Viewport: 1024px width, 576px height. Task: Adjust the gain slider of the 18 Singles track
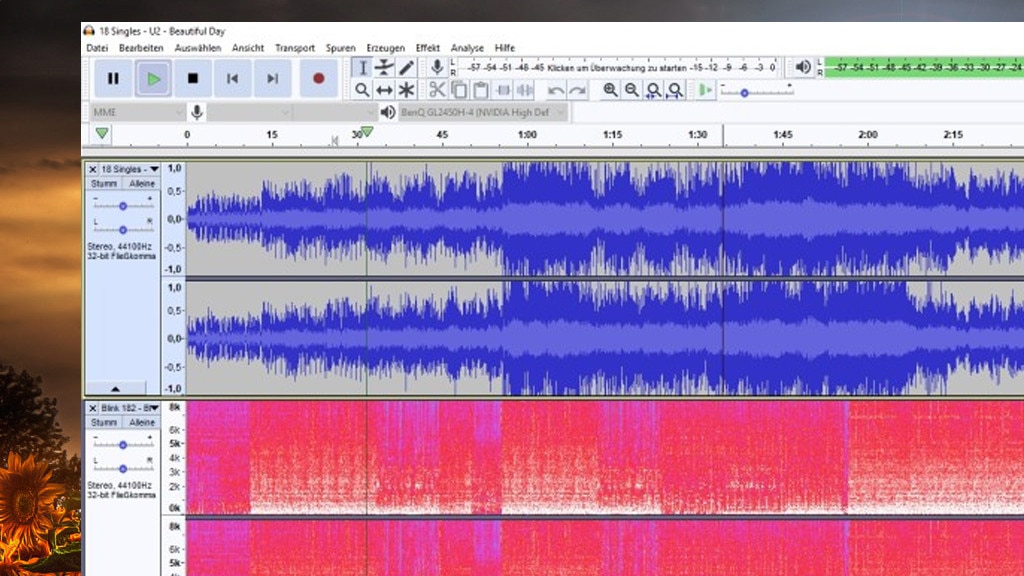[123, 206]
